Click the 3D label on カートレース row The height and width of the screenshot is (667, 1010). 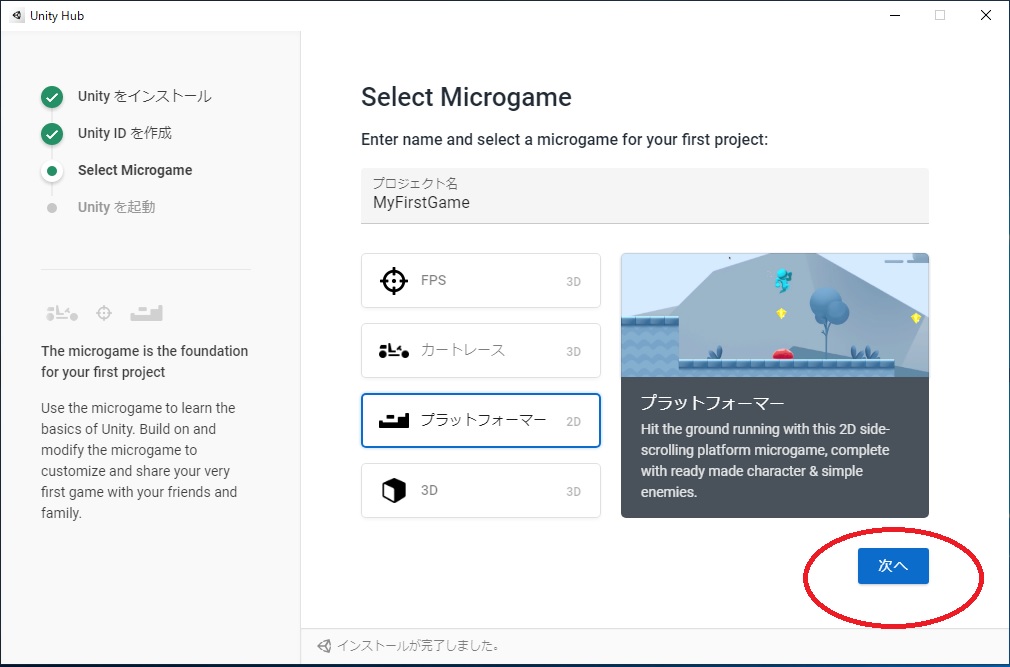[573, 352]
